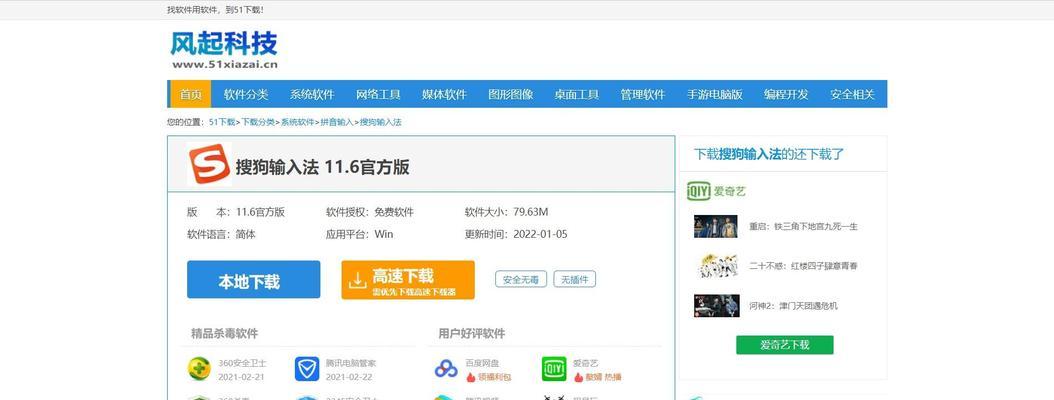Click the orange 高速下载 button
1054x400 pixels.
pyautogui.click(x=408, y=280)
